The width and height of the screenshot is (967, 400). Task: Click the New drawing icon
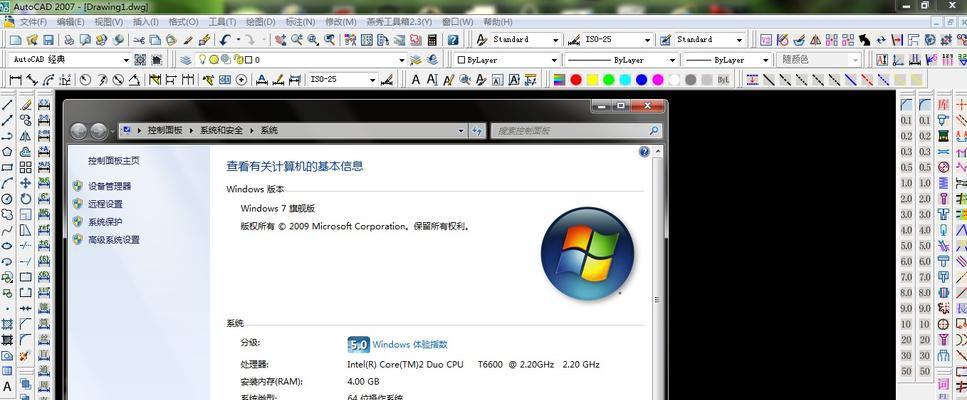[15, 40]
